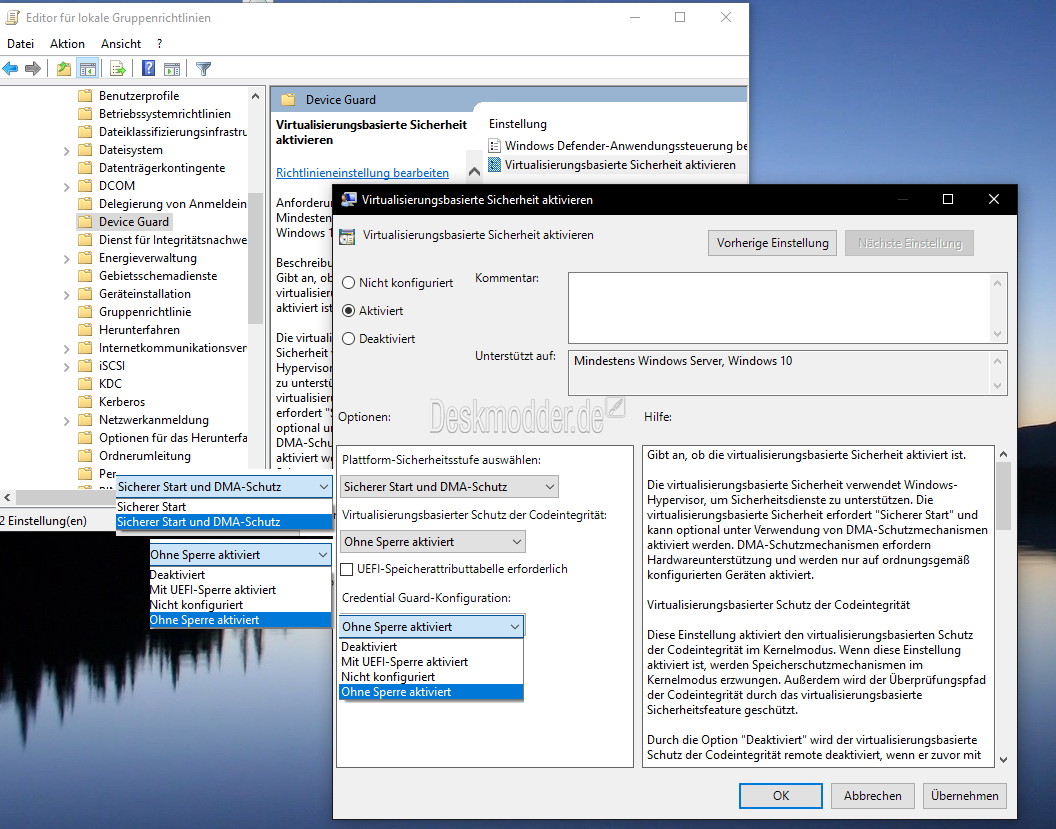Select Windows Defender-Anwendungssteuerung setting row
Screen dimensions: 1056x829
point(618,145)
